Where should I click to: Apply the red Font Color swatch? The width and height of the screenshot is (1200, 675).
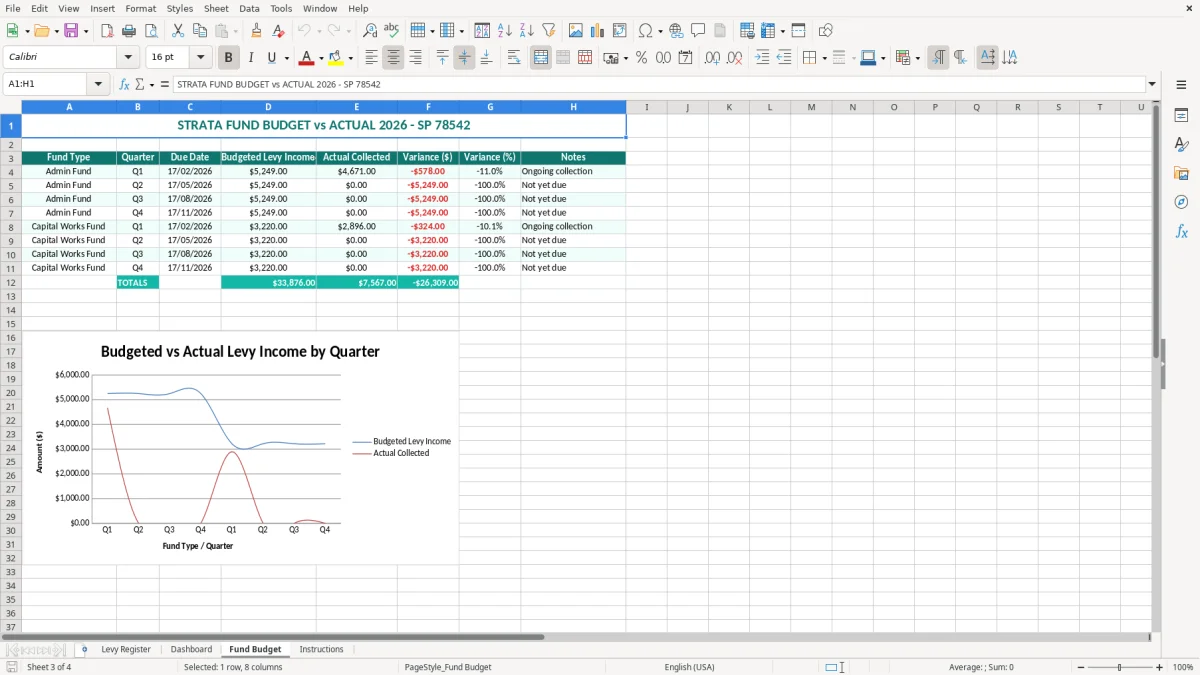(x=307, y=58)
